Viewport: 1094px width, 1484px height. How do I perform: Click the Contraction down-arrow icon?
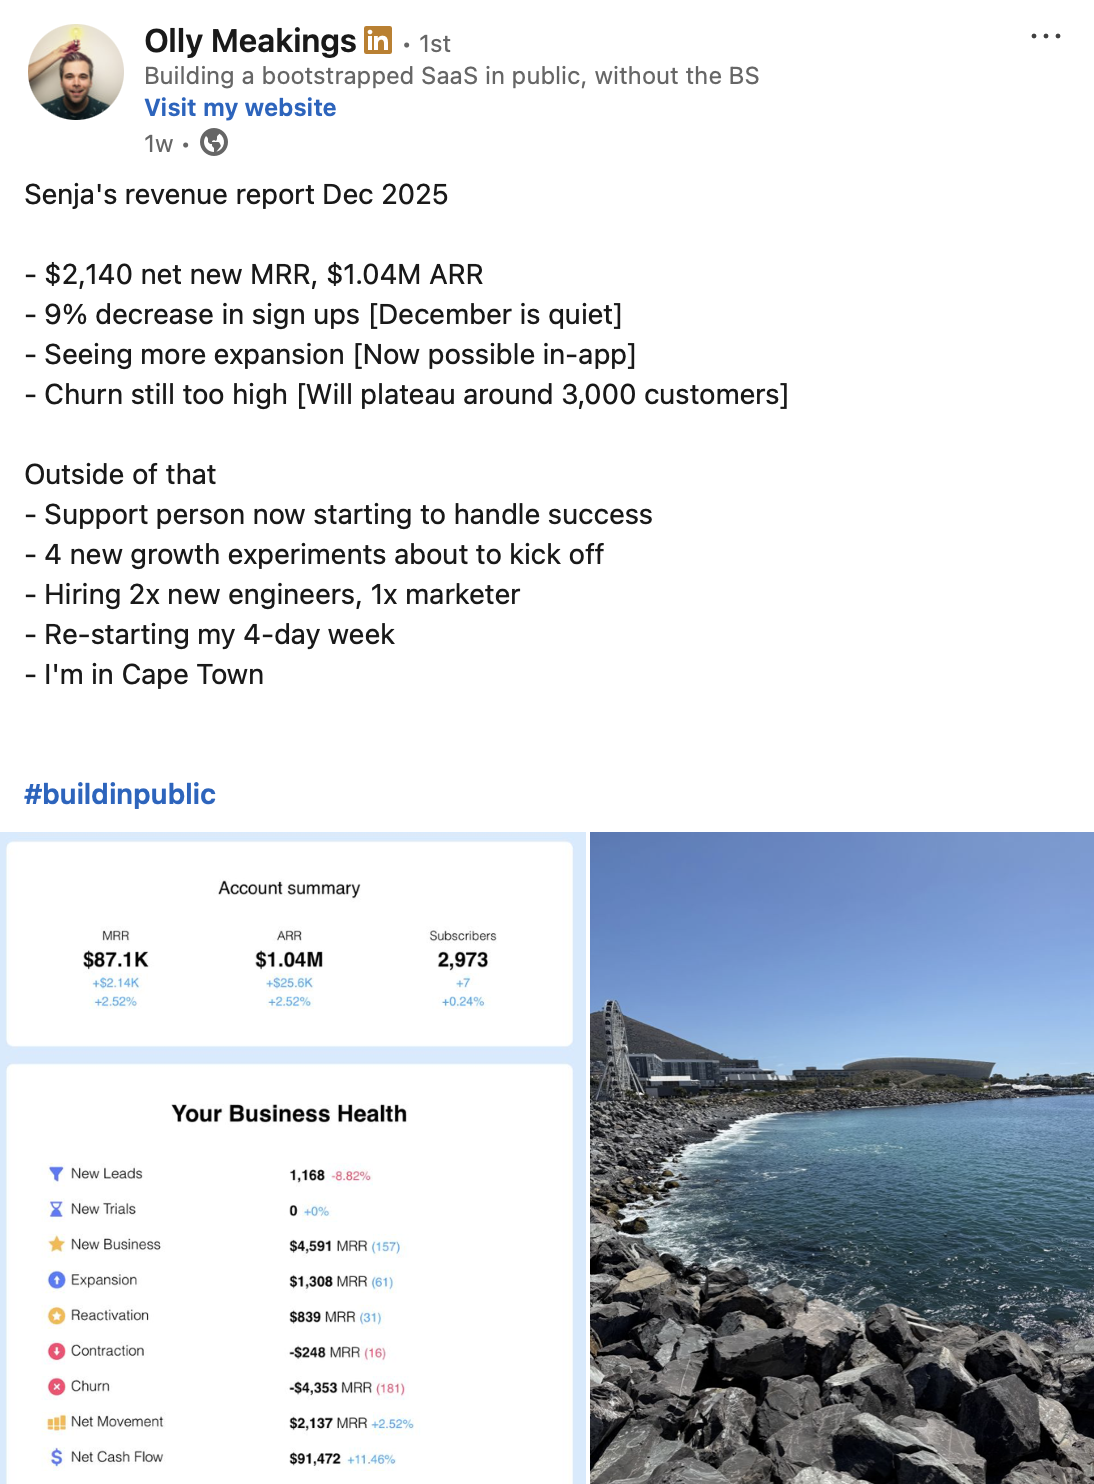pos(56,1351)
